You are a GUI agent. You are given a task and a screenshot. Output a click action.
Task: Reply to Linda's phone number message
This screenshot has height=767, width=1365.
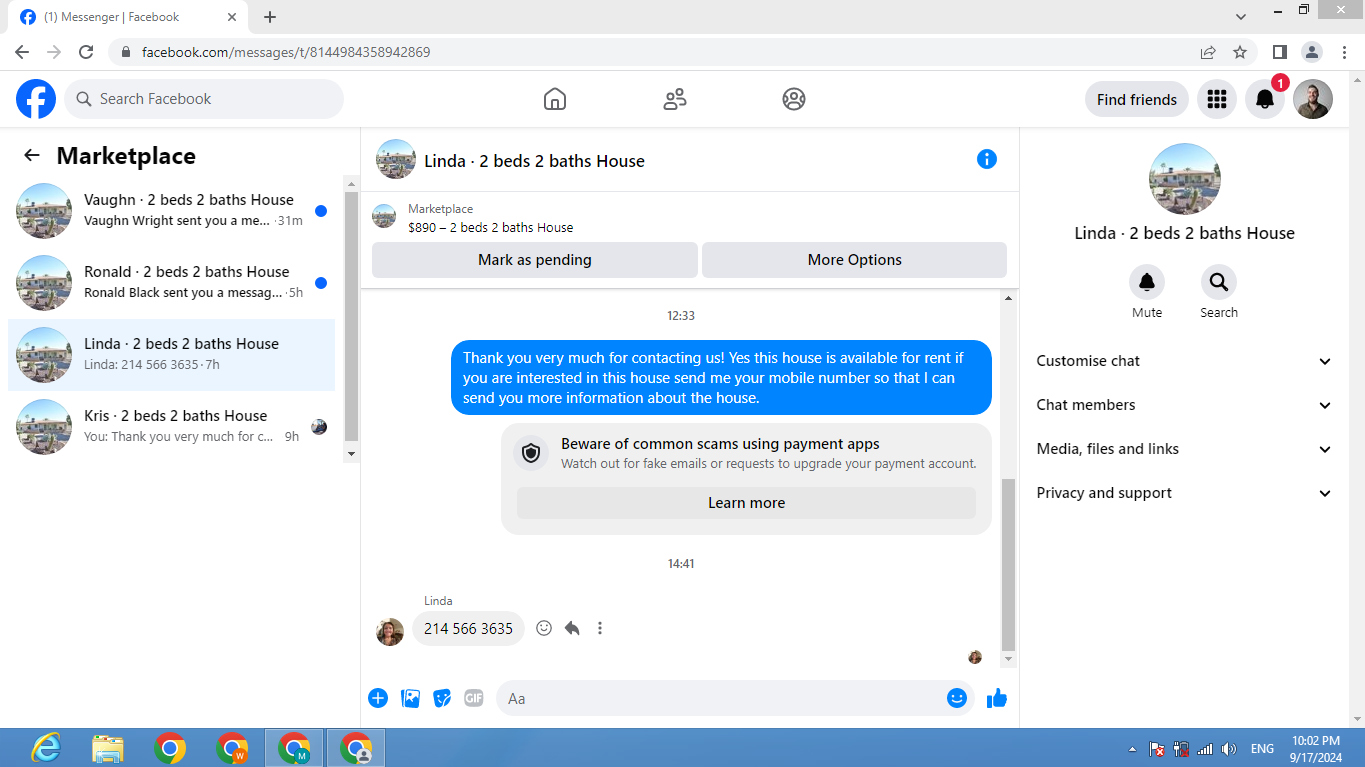572,628
